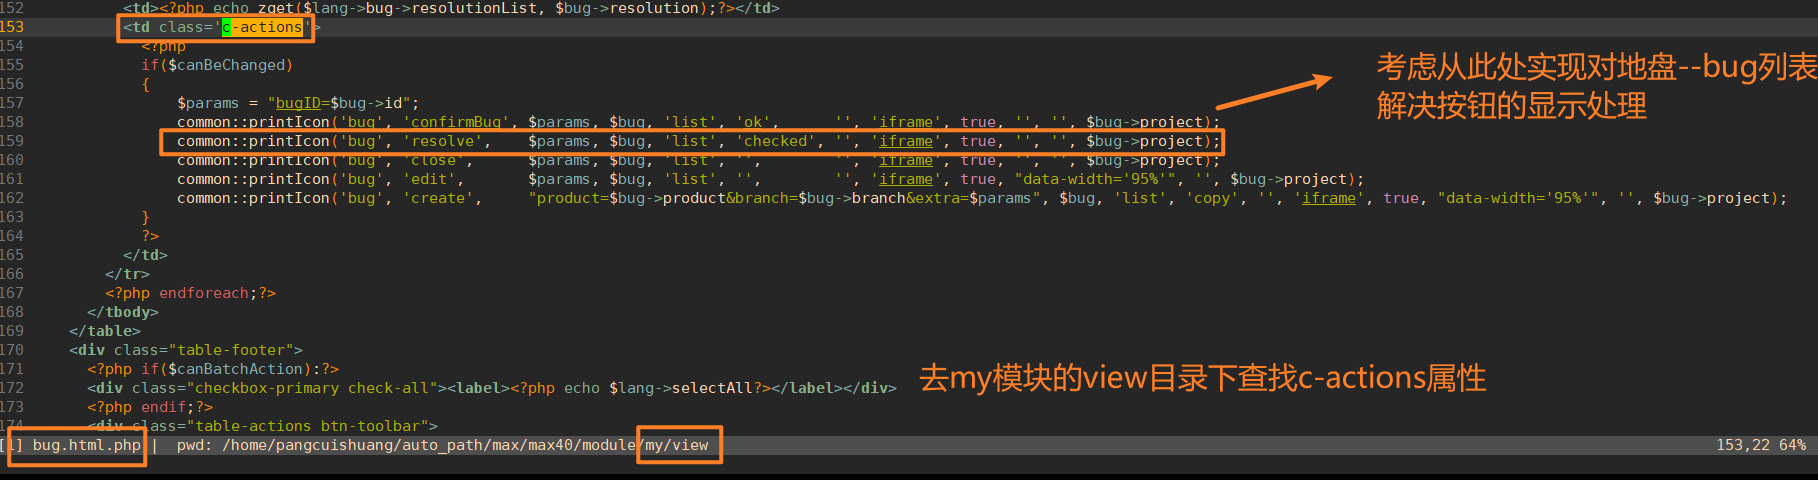Click $bug->resolution on line 152
This screenshot has width=1818, height=480.
pyautogui.click(x=628, y=8)
